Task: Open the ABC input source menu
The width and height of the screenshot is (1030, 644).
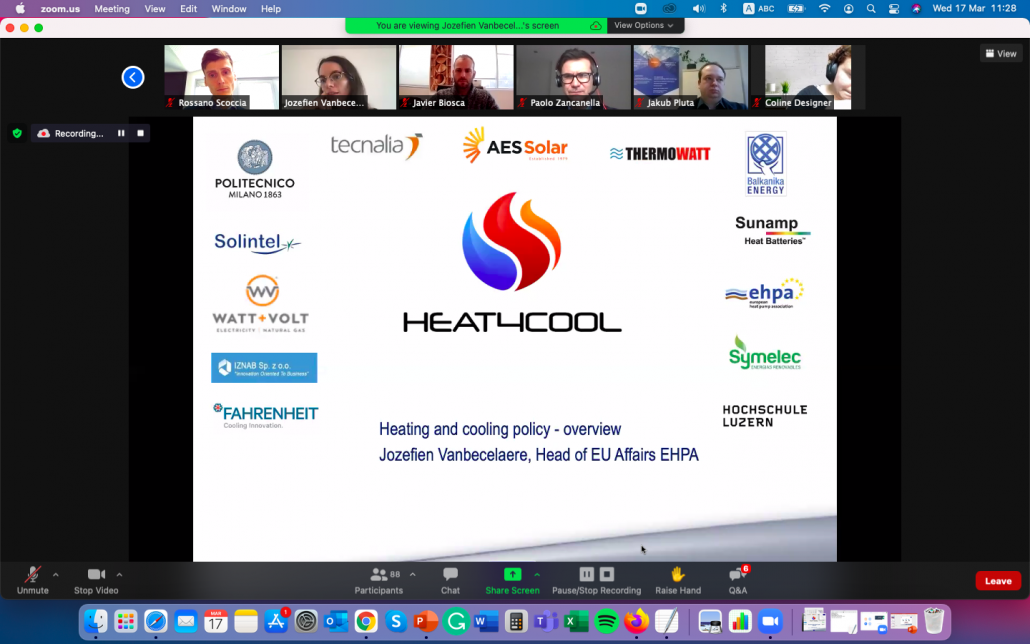Action: (759, 9)
